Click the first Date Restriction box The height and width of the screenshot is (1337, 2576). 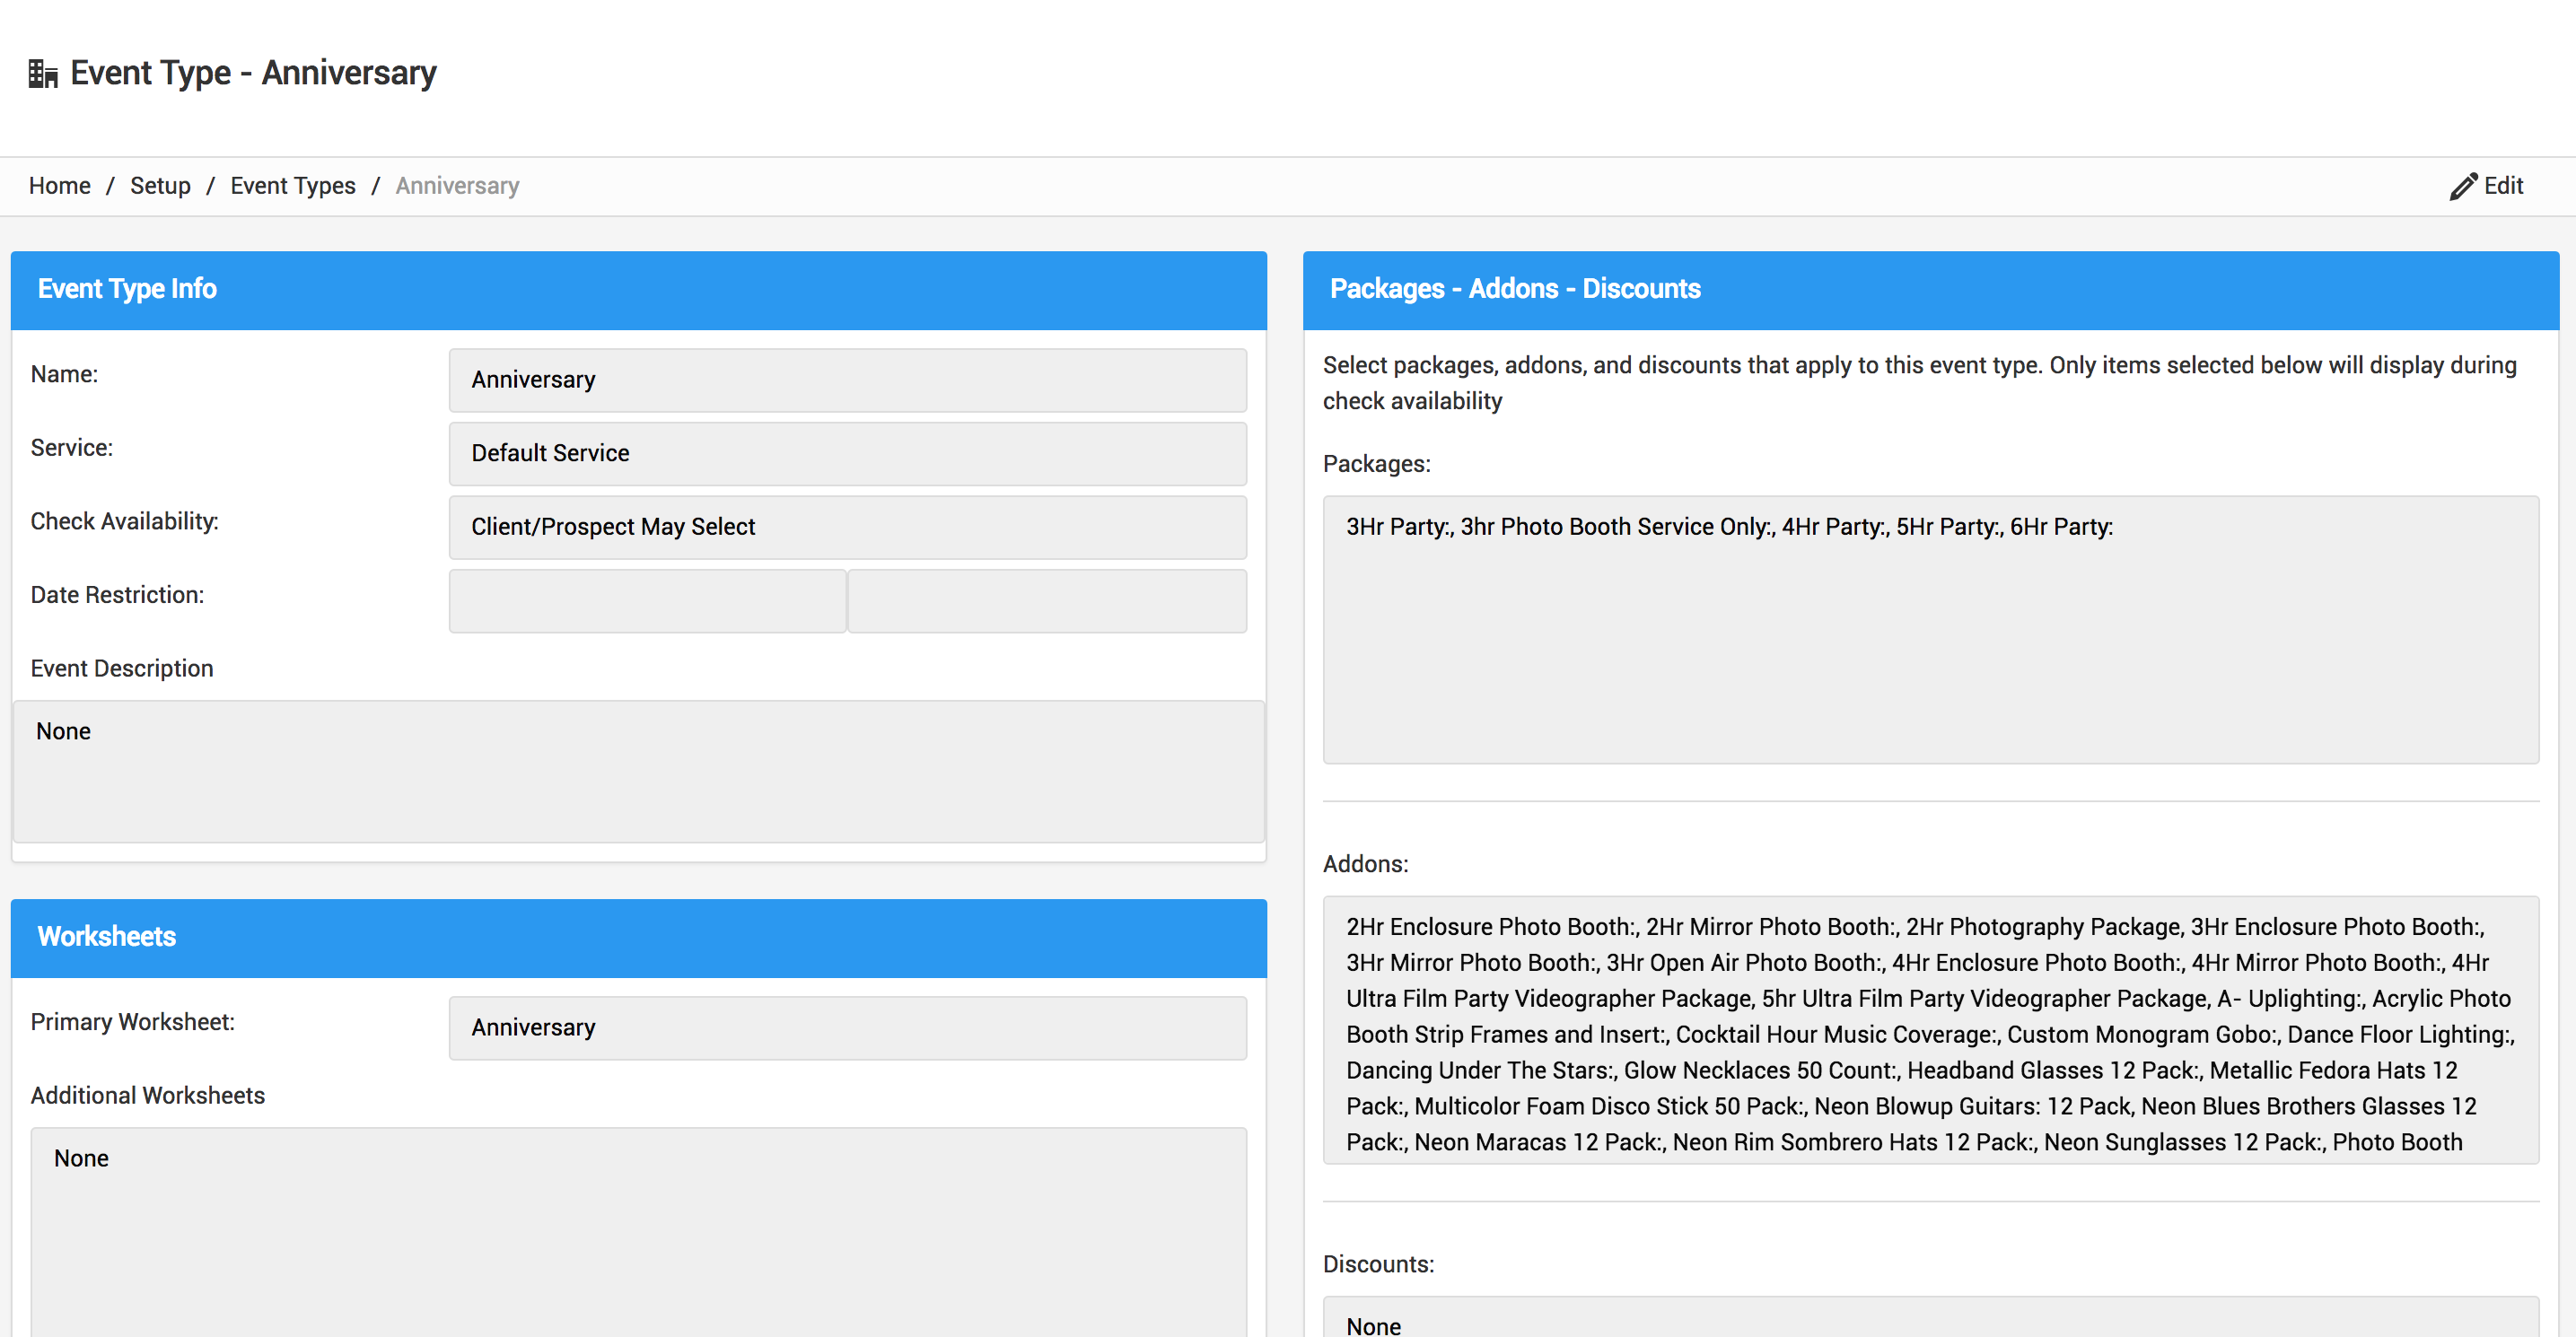coord(647,601)
